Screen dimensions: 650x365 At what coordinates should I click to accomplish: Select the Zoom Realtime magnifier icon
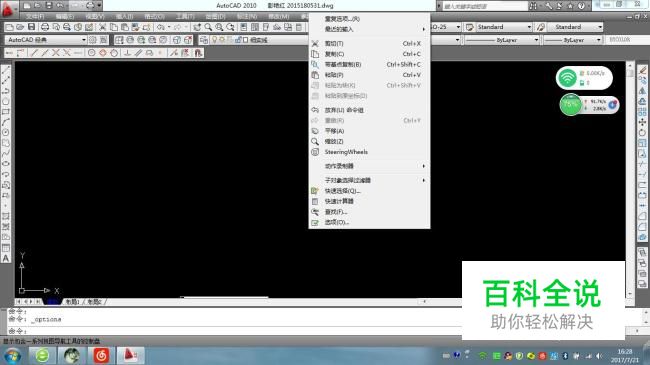pyautogui.click(x=208, y=27)
